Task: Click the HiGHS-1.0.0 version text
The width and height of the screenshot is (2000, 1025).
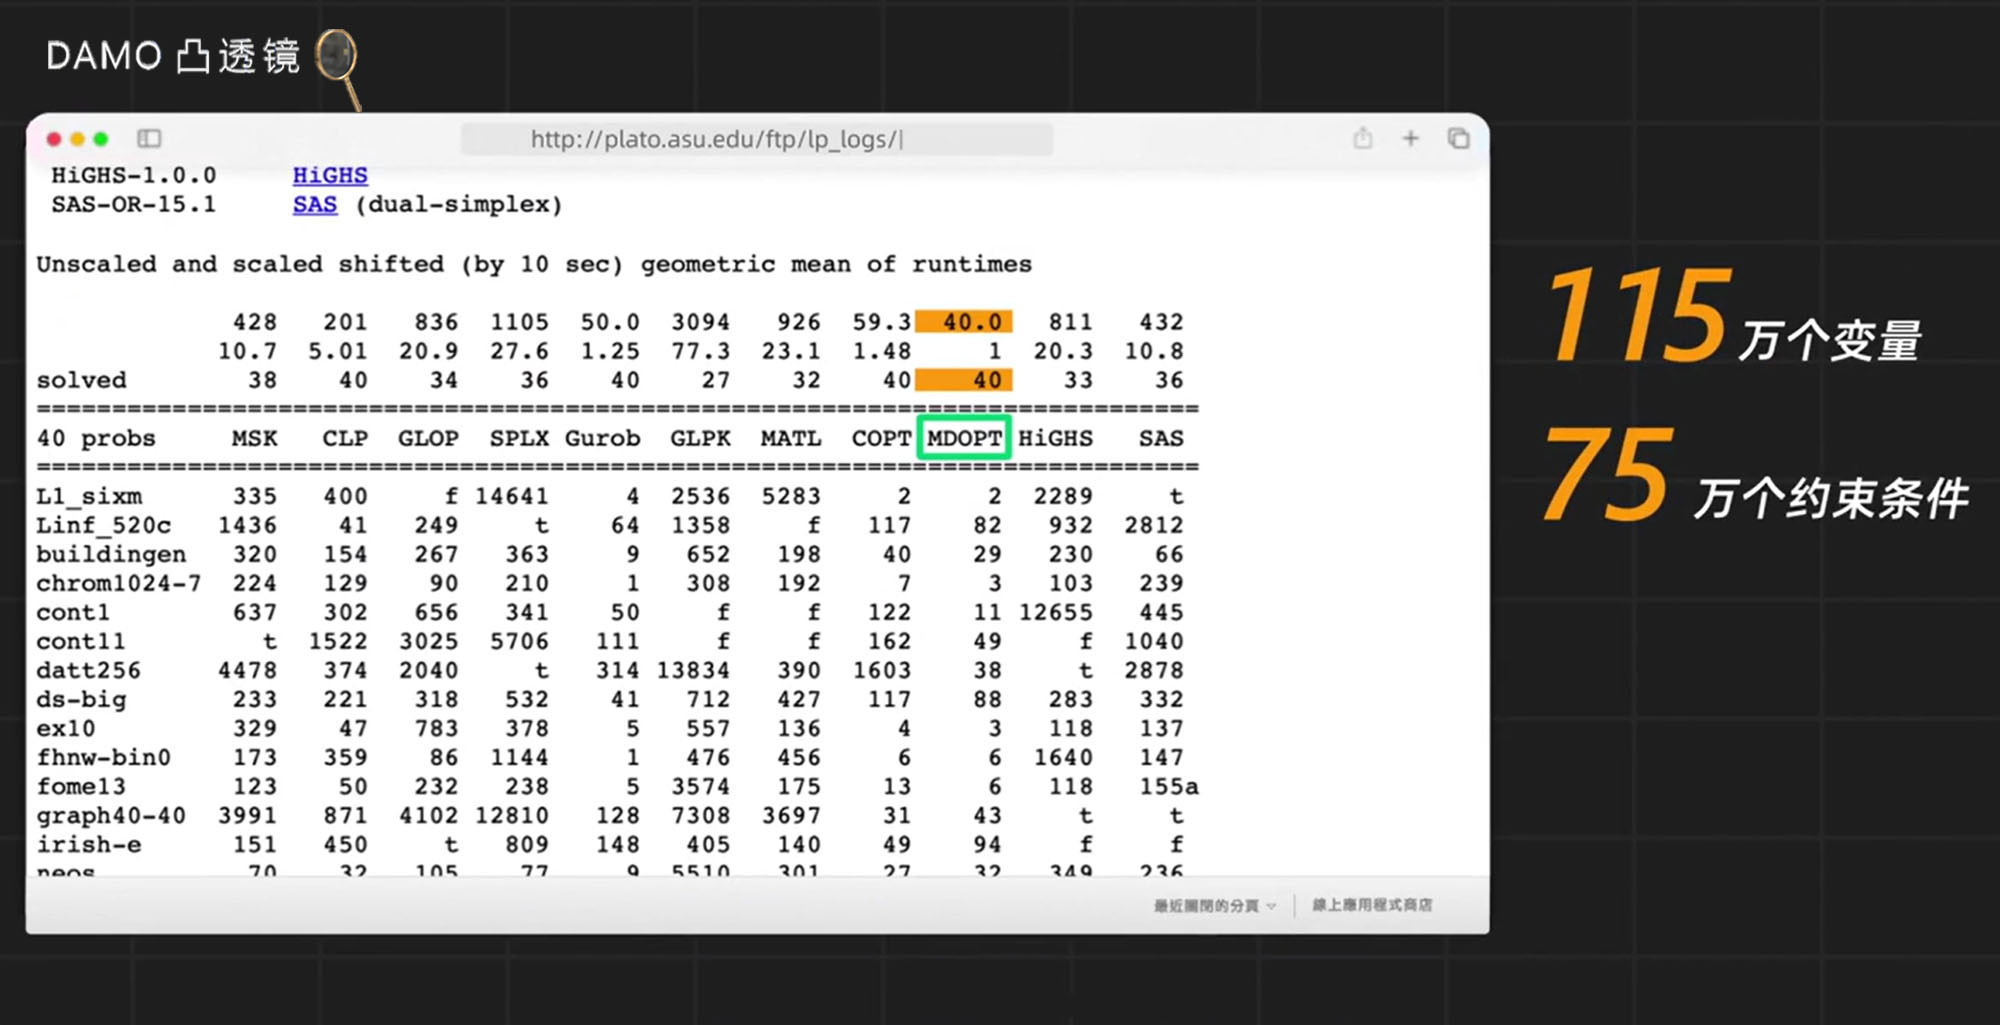Action: tap(134, 175)
